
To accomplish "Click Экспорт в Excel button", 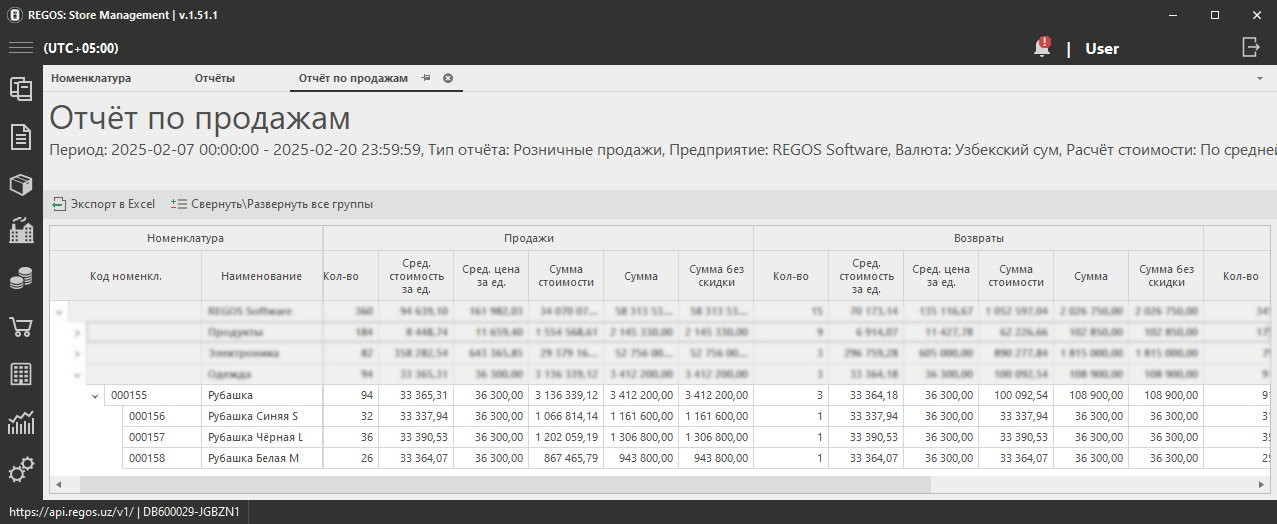I will (104, 204).
